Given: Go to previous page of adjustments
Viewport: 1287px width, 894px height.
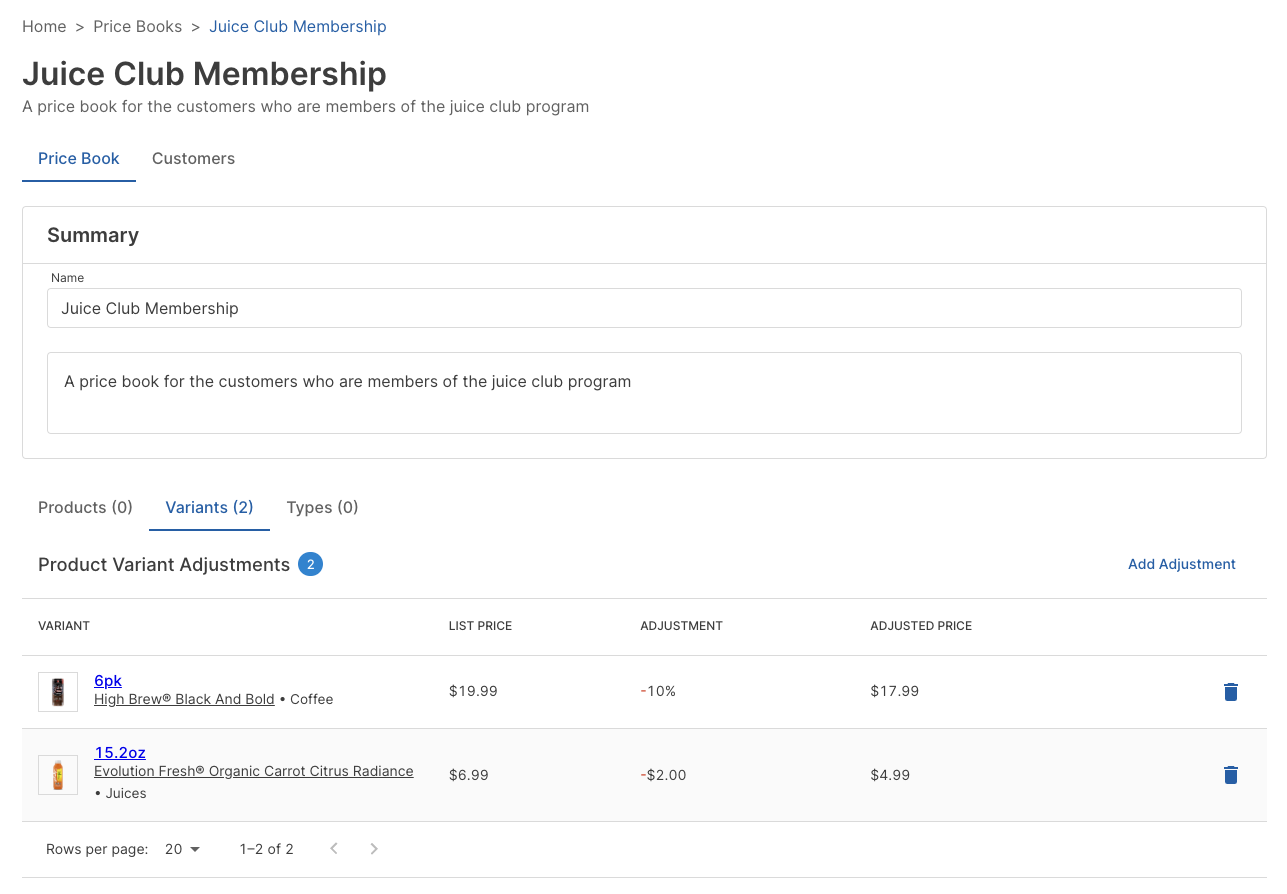Looking at the screenshot, I should point(334,849).
